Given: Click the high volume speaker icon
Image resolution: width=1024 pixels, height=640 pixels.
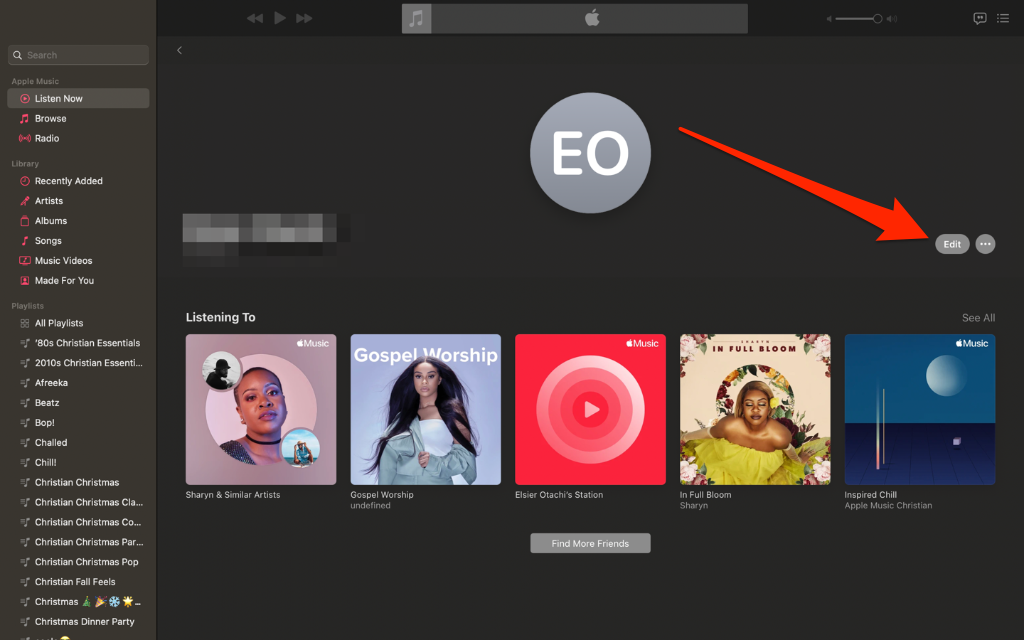Looking at the screenshot, I should click(x=892, y=19).
